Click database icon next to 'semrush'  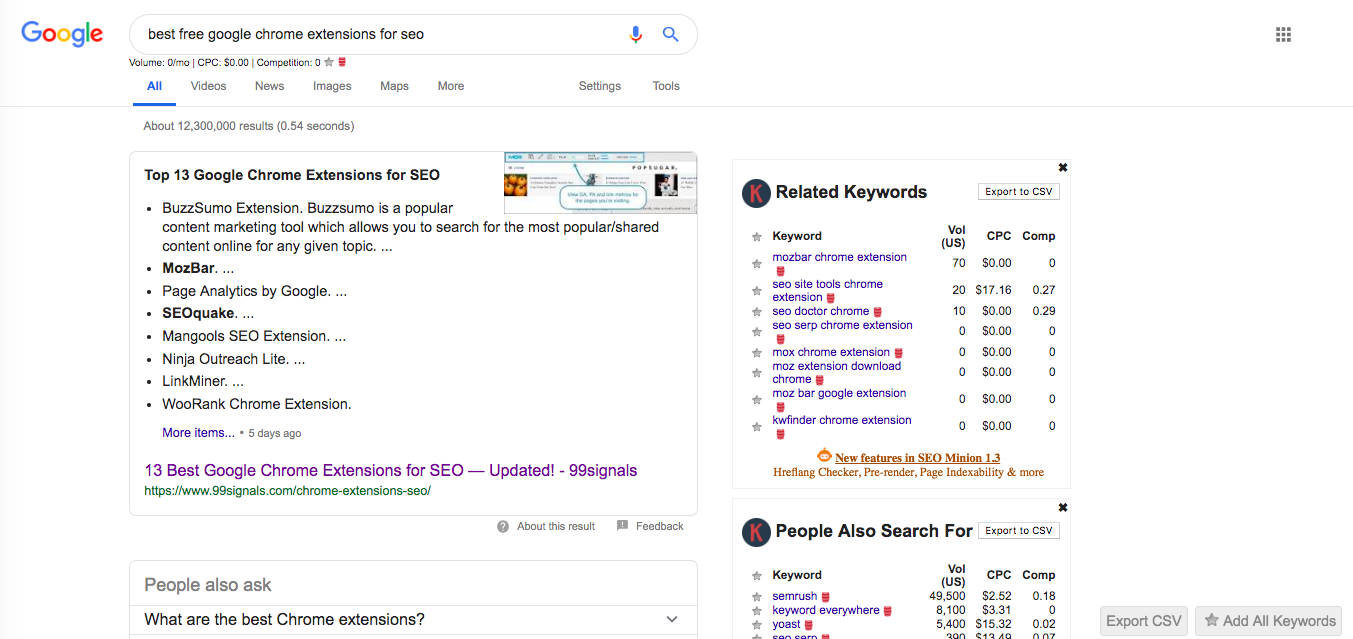826,597
